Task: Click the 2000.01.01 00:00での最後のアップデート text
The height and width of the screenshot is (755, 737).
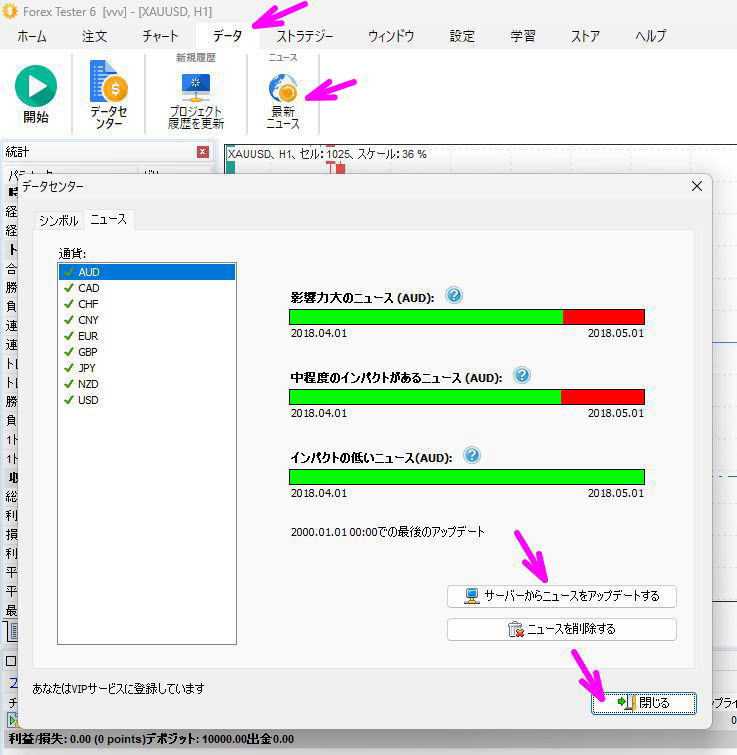Action: click(x=388, y=532)
